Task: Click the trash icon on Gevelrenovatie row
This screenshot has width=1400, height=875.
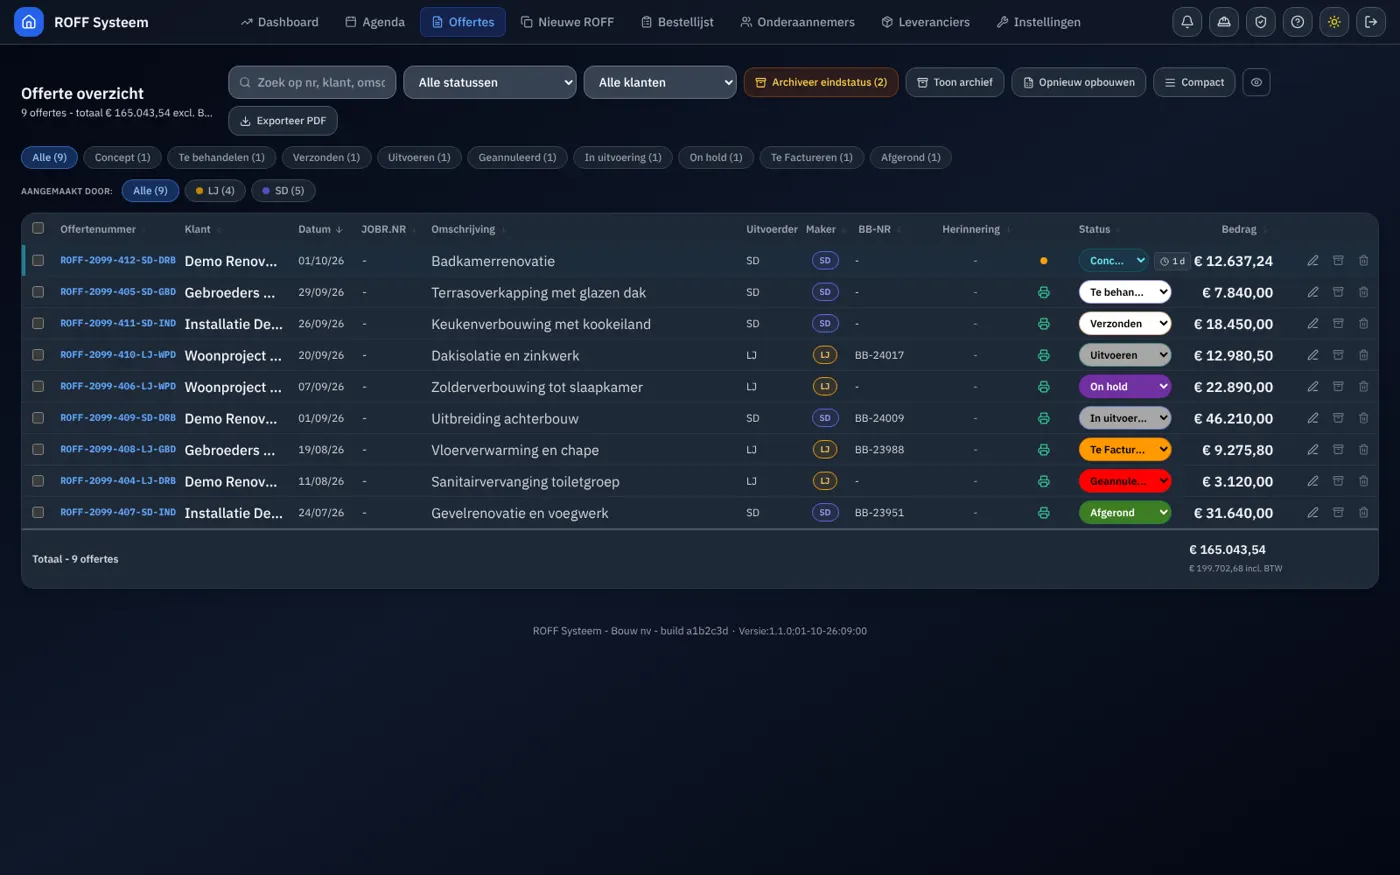Action: pos(1363,513)
